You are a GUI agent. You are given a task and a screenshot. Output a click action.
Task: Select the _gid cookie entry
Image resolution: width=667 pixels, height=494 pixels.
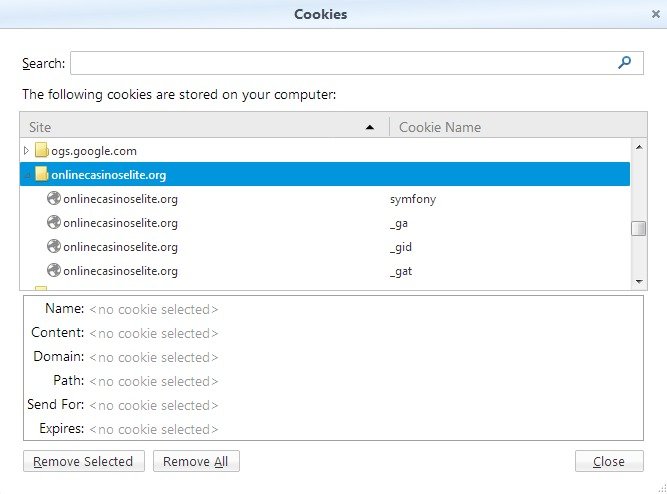tap(325, 246)
